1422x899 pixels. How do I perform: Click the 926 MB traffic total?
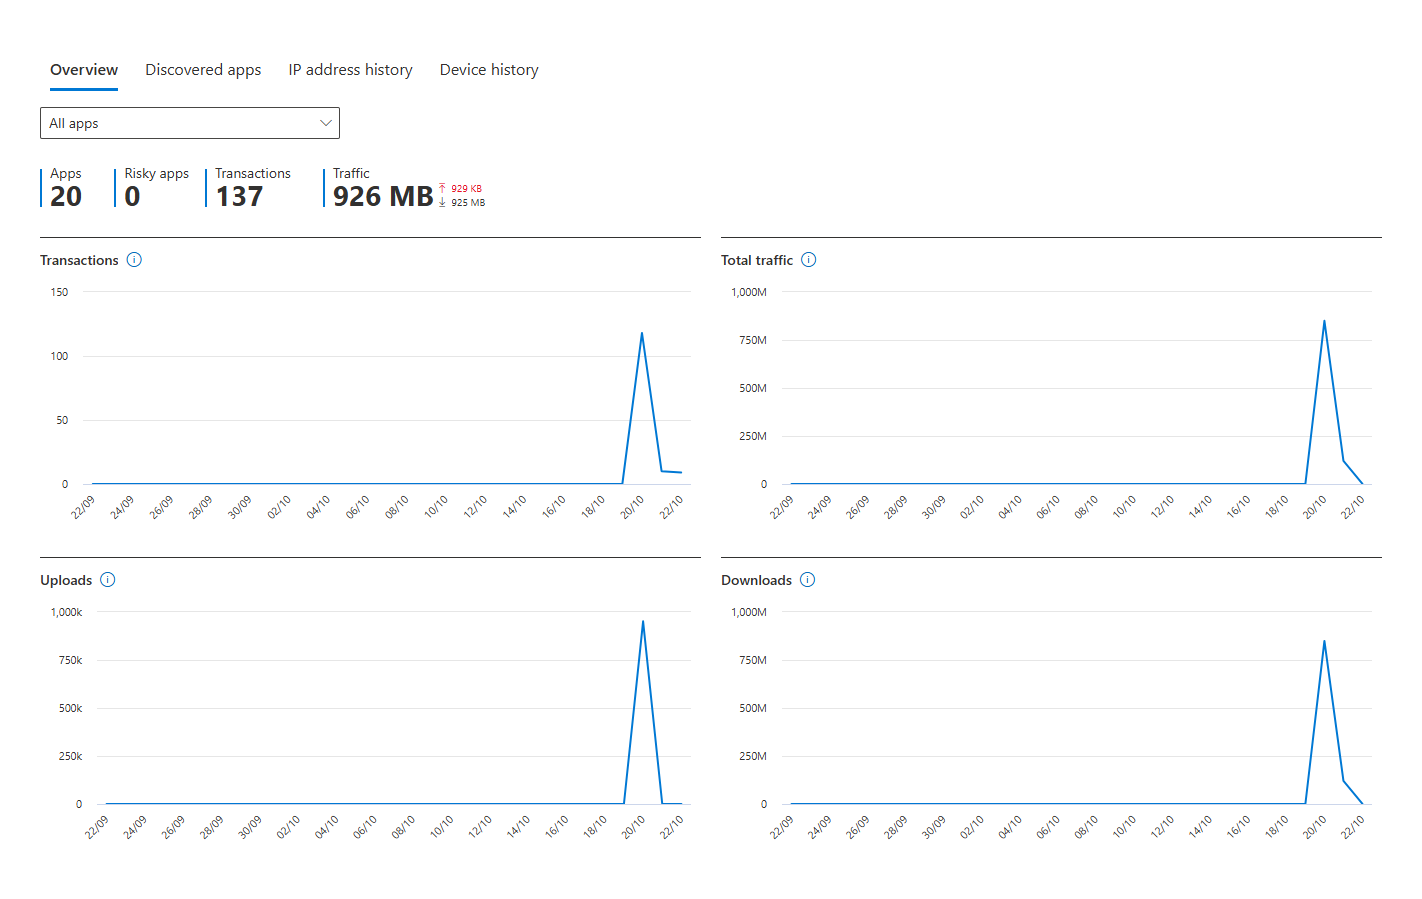pos(383,197)
